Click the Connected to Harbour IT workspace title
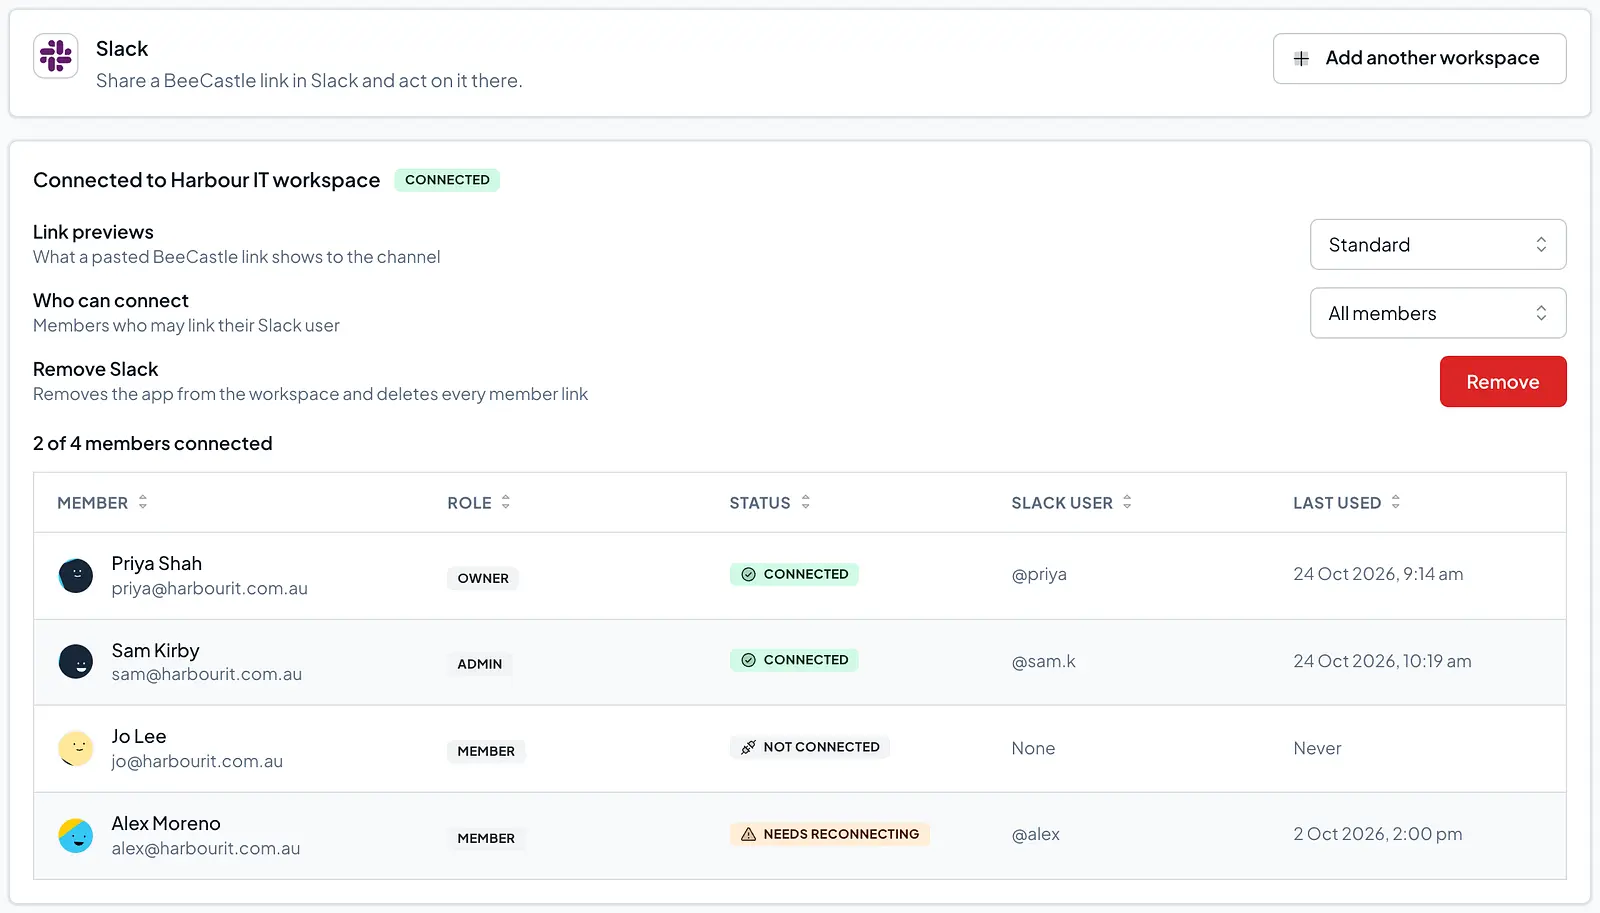Image resolution: width=1600 pixels, height=913 pixels. pyautogui.click(x=206, y=180)
